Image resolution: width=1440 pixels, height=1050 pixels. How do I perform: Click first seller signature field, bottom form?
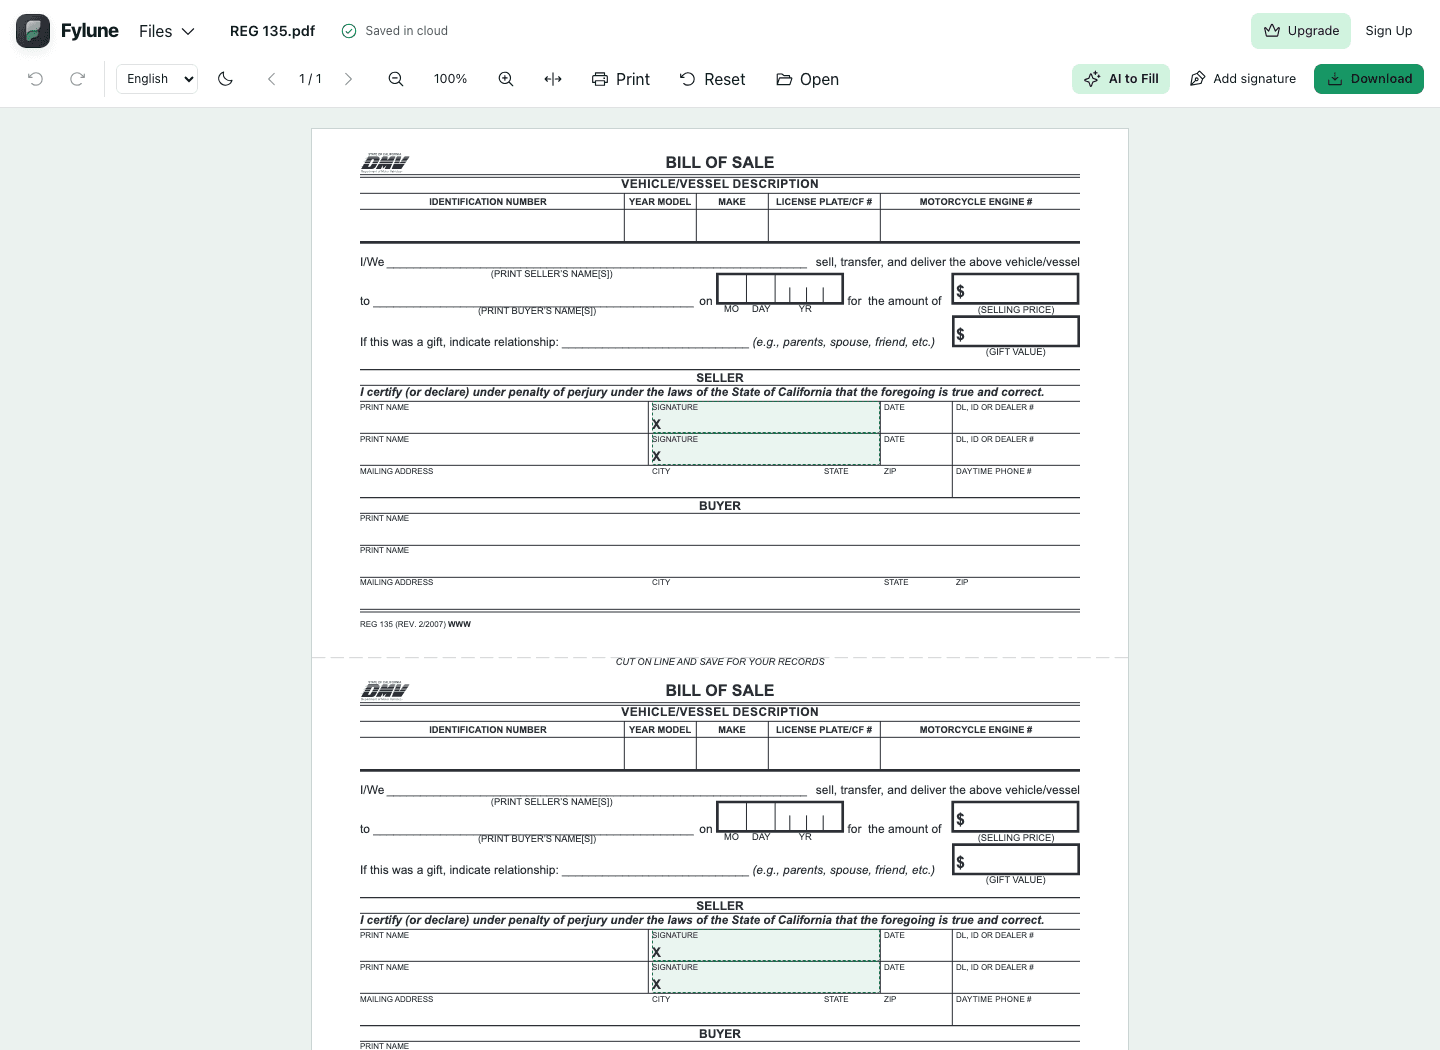point(766,945)
